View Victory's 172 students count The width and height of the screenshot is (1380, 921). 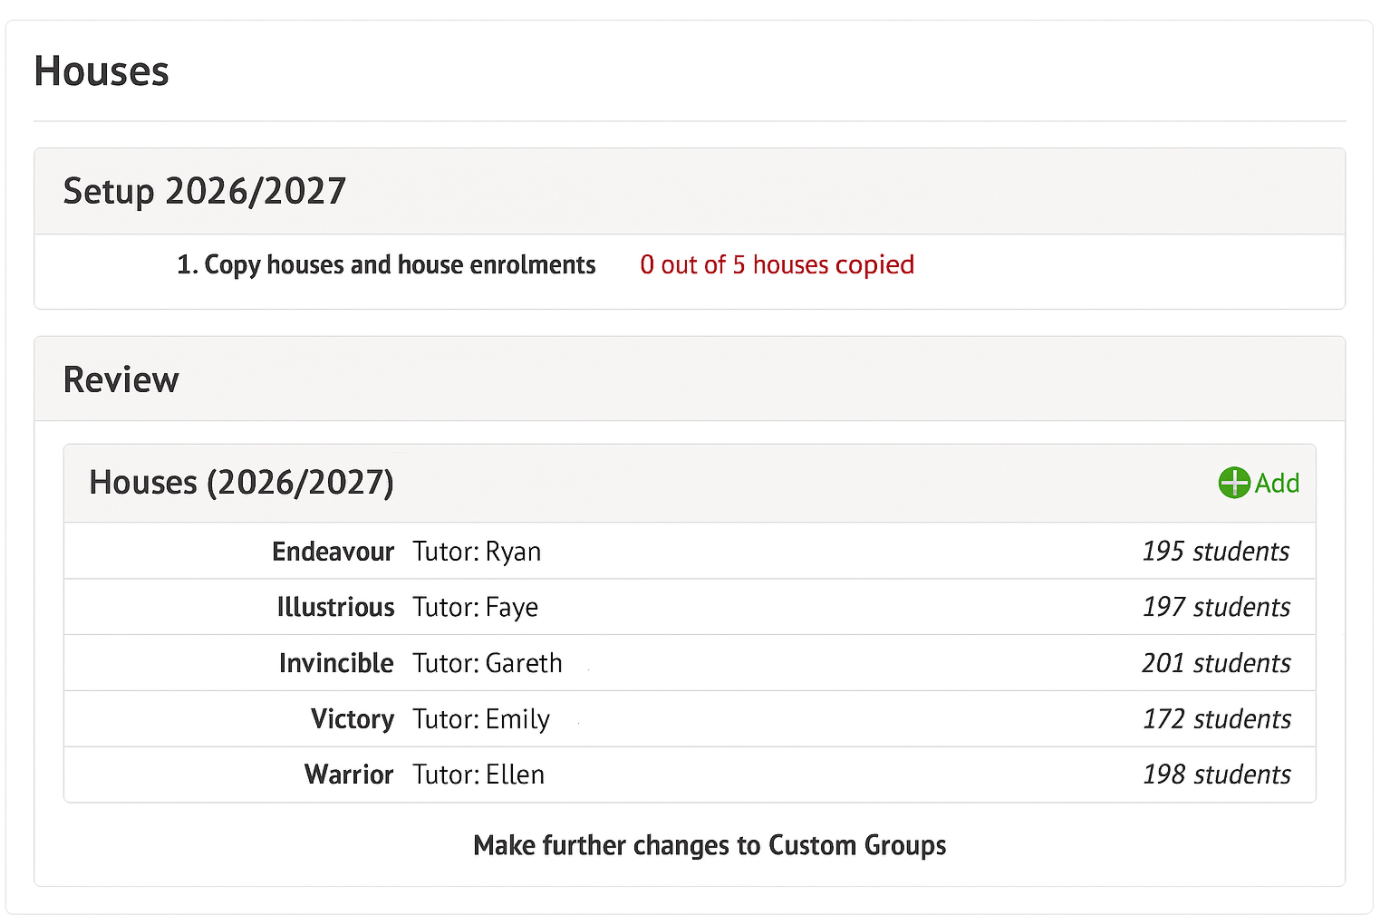coord(1216,719)
